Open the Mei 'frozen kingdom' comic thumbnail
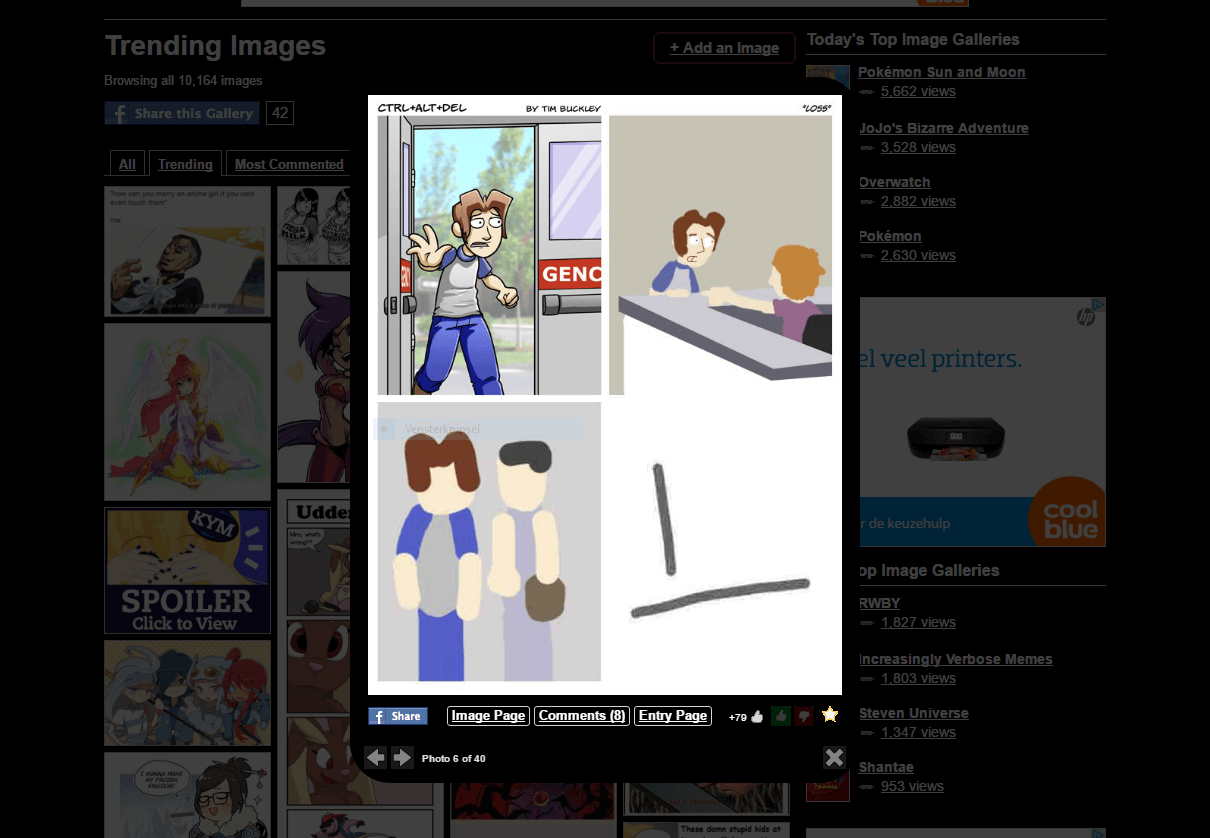The width and height of the screenshot is (1210, 838). click(x=187, y=795)
